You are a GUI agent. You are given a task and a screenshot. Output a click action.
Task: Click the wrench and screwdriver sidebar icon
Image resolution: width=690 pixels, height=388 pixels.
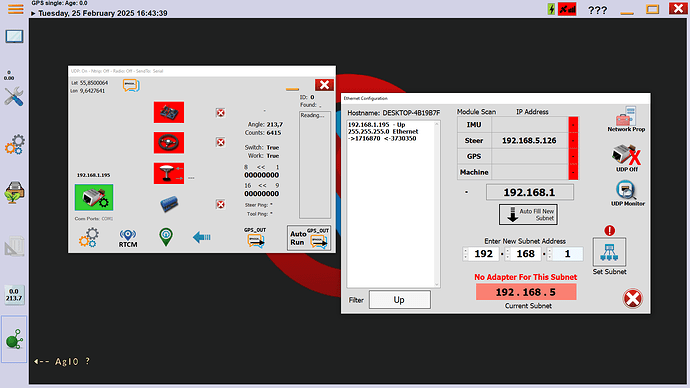point(14,96)
